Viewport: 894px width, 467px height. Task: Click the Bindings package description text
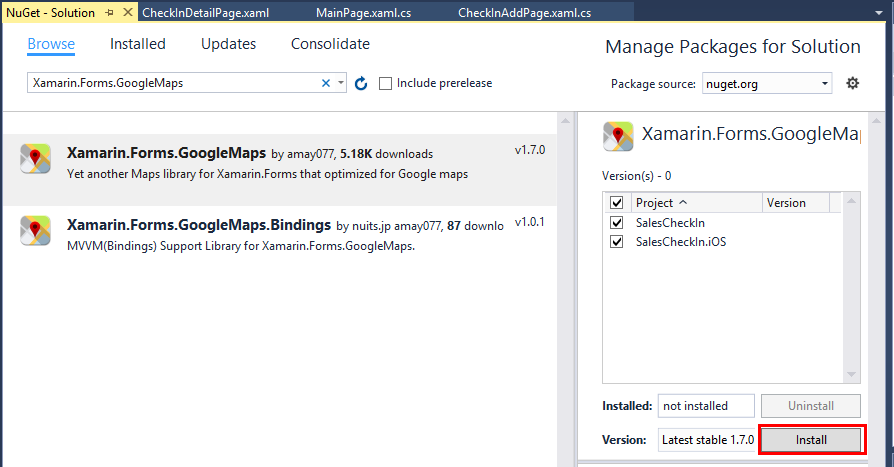tap(241, 246)
